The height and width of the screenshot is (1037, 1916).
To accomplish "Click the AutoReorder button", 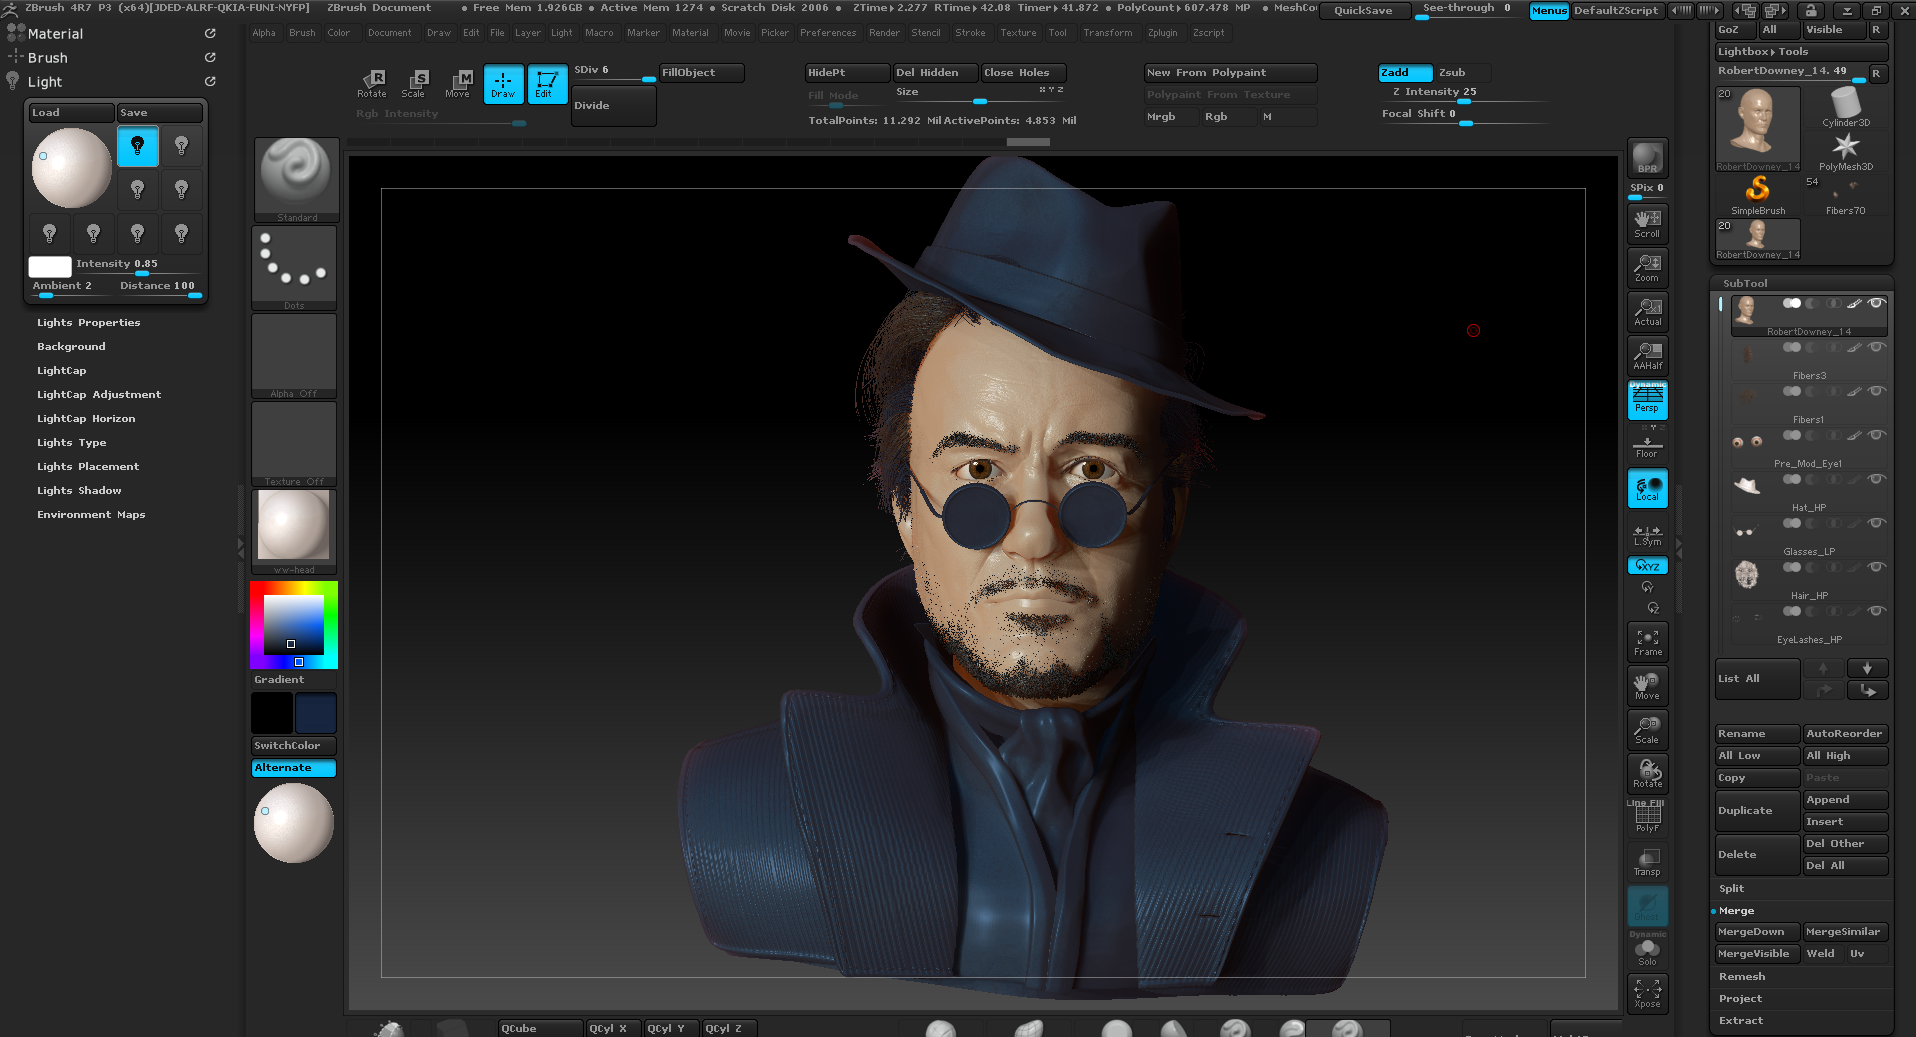I will 1846,734.
